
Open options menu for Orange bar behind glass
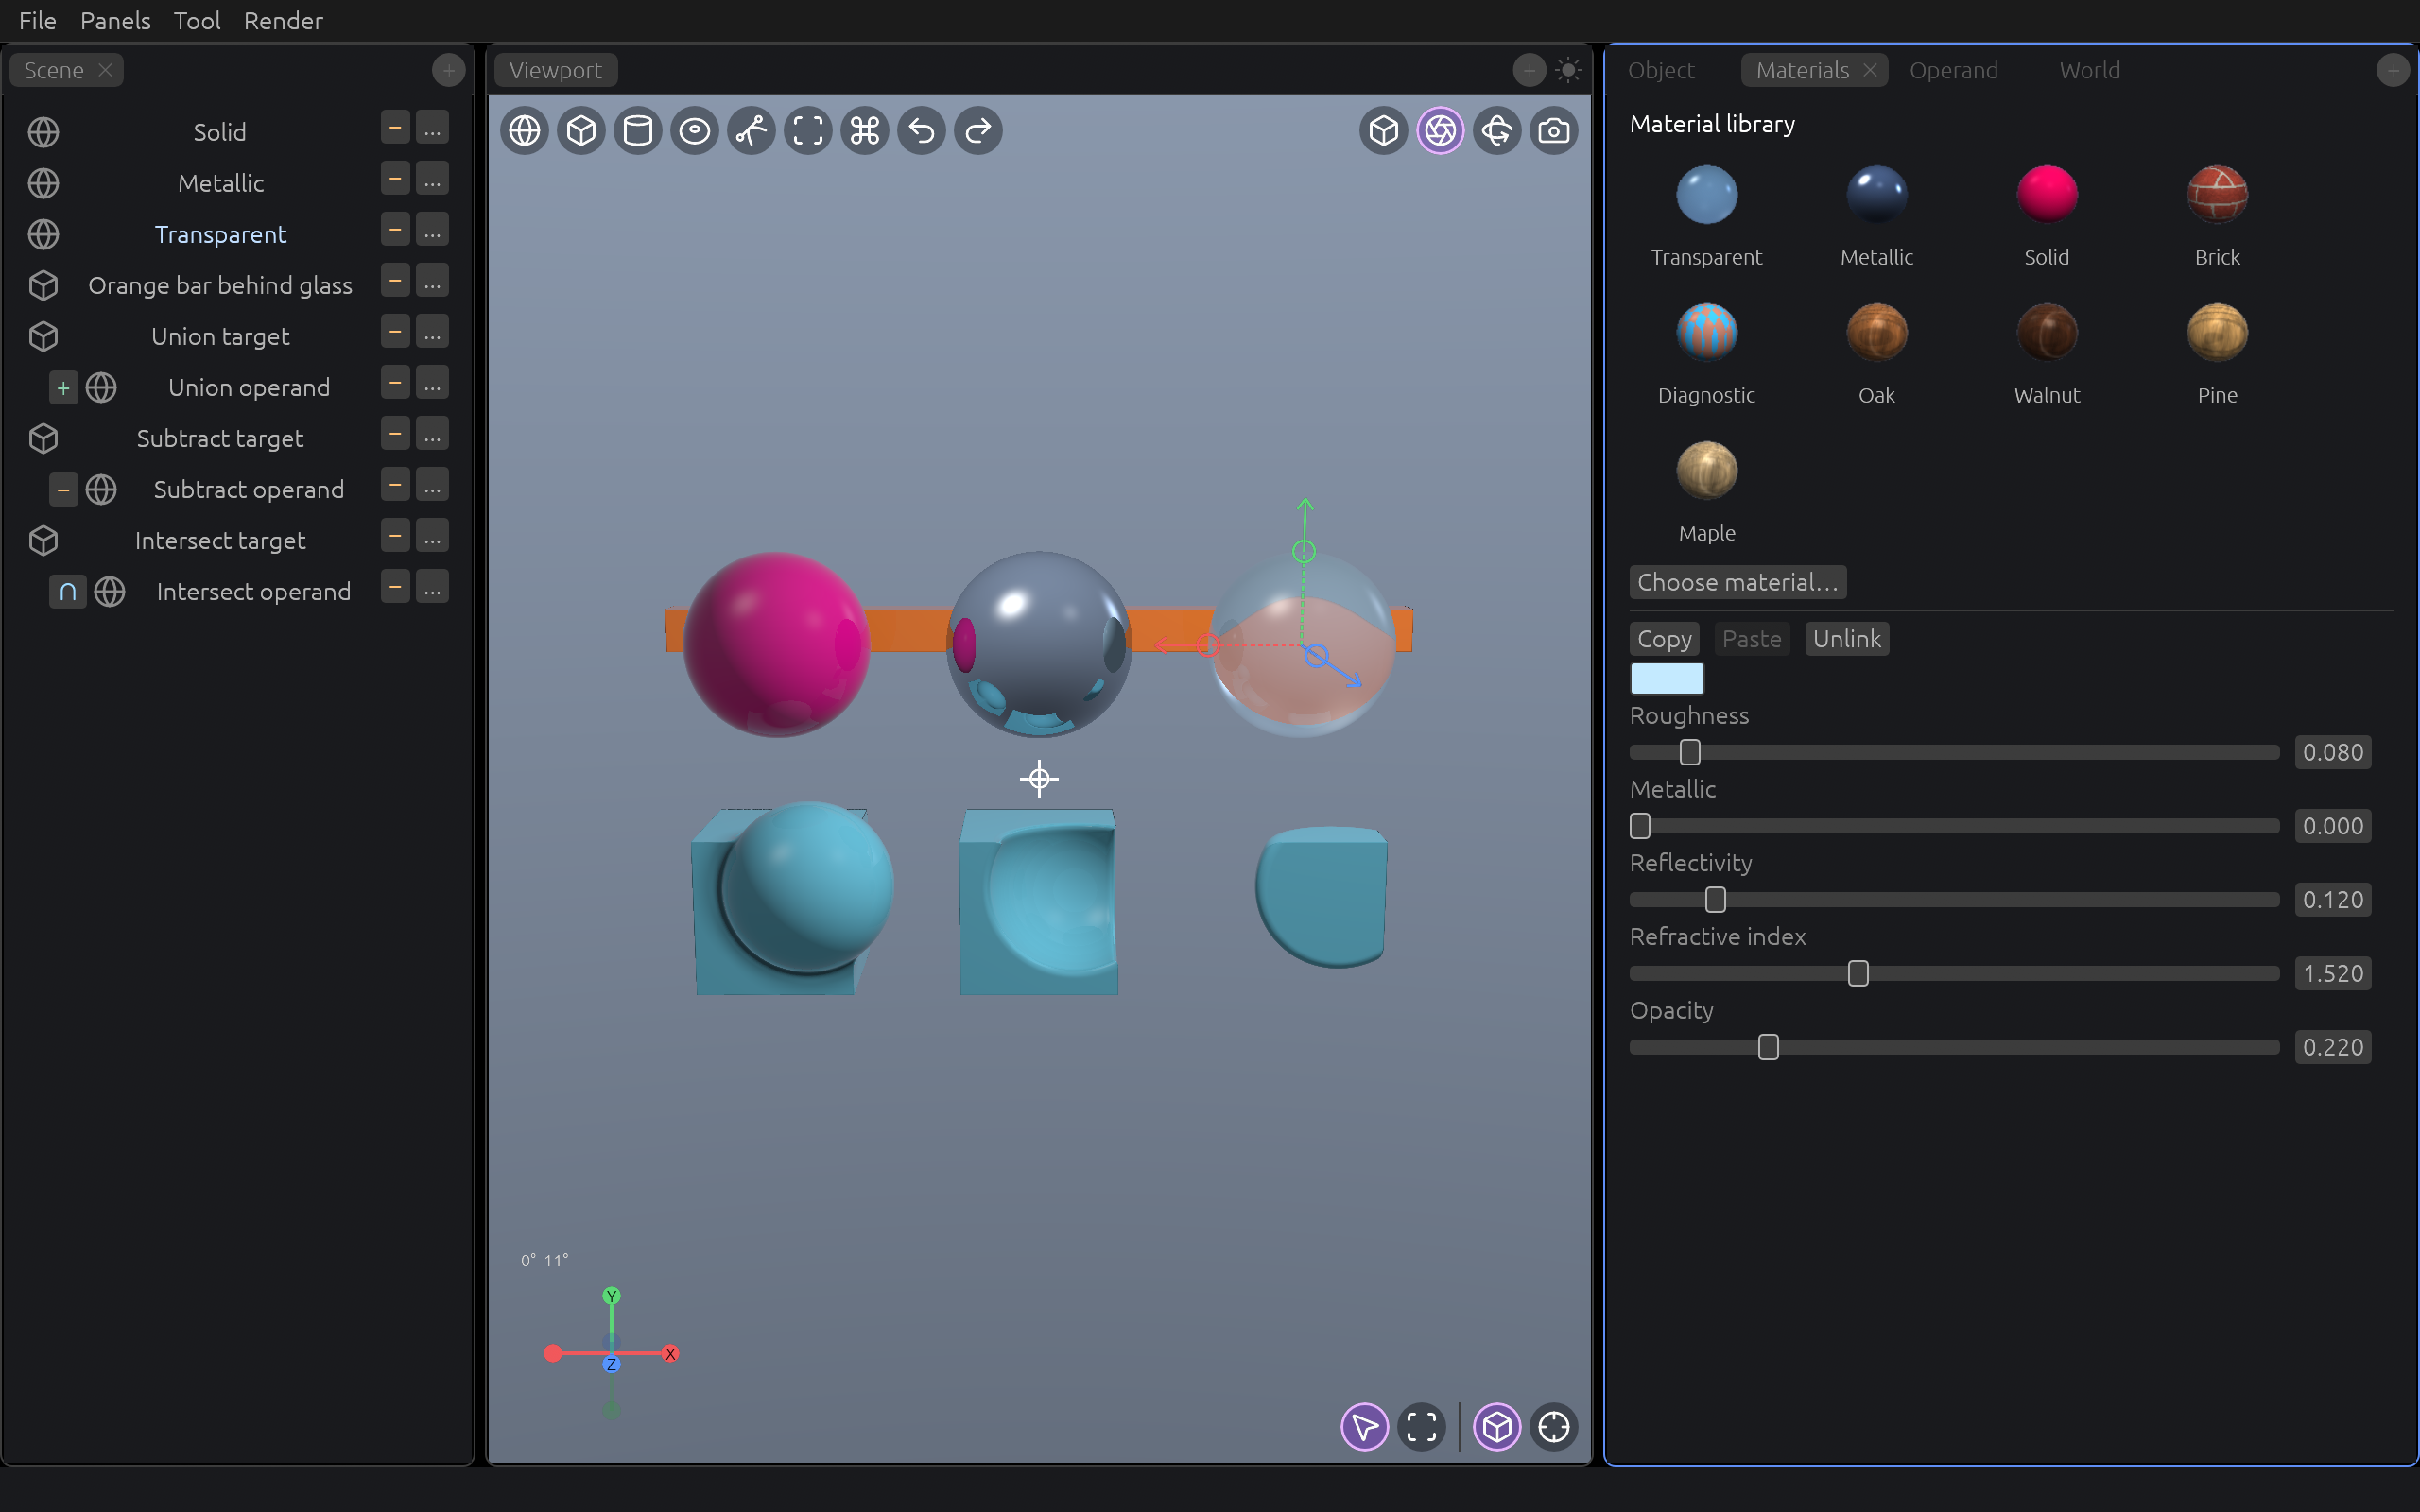pos(432,281)
